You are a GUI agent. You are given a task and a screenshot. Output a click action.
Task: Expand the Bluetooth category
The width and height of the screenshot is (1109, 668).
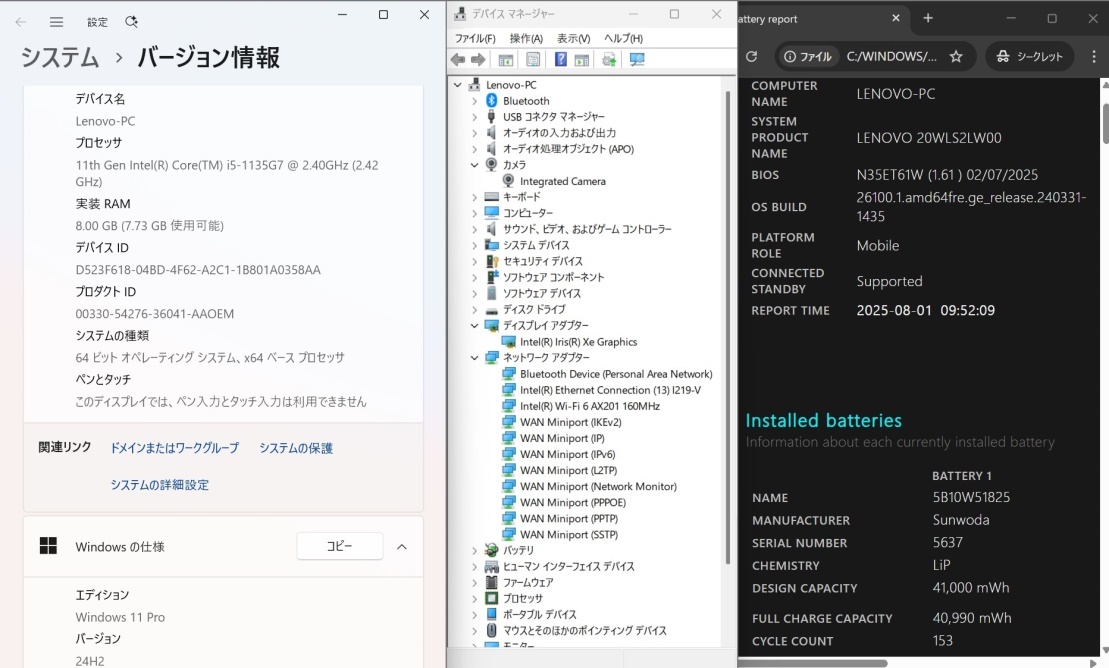coord(475,101)
